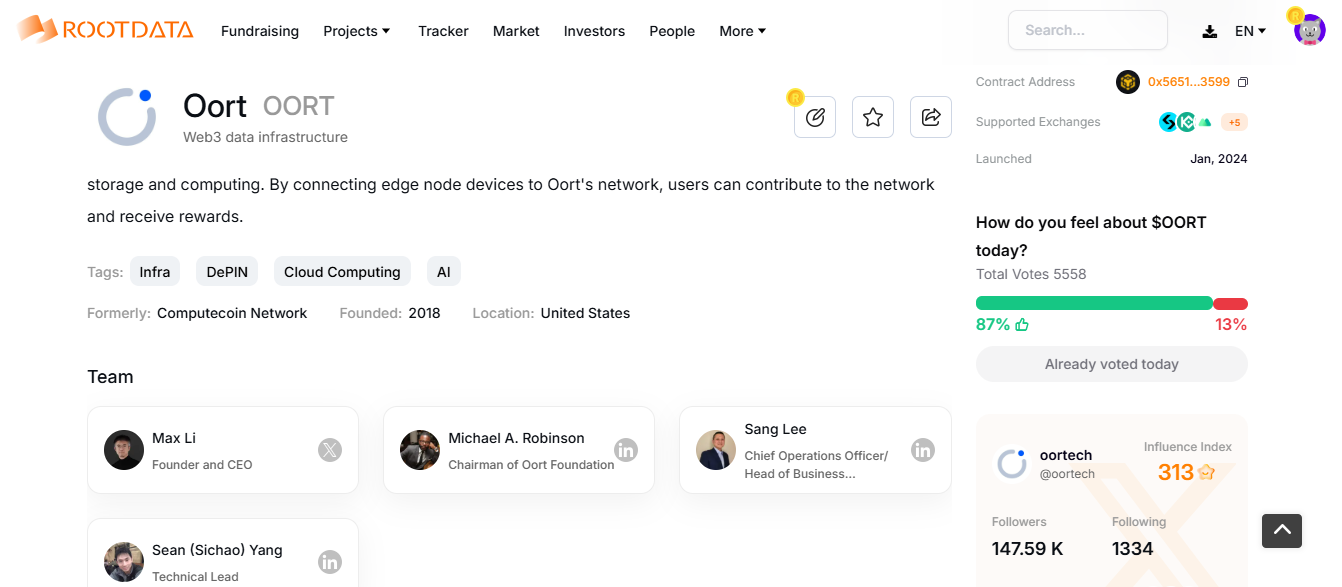This screenshot has width=1342, height=587.
Task: Open the Tracker menu item
Action: (x=443, y=31)
